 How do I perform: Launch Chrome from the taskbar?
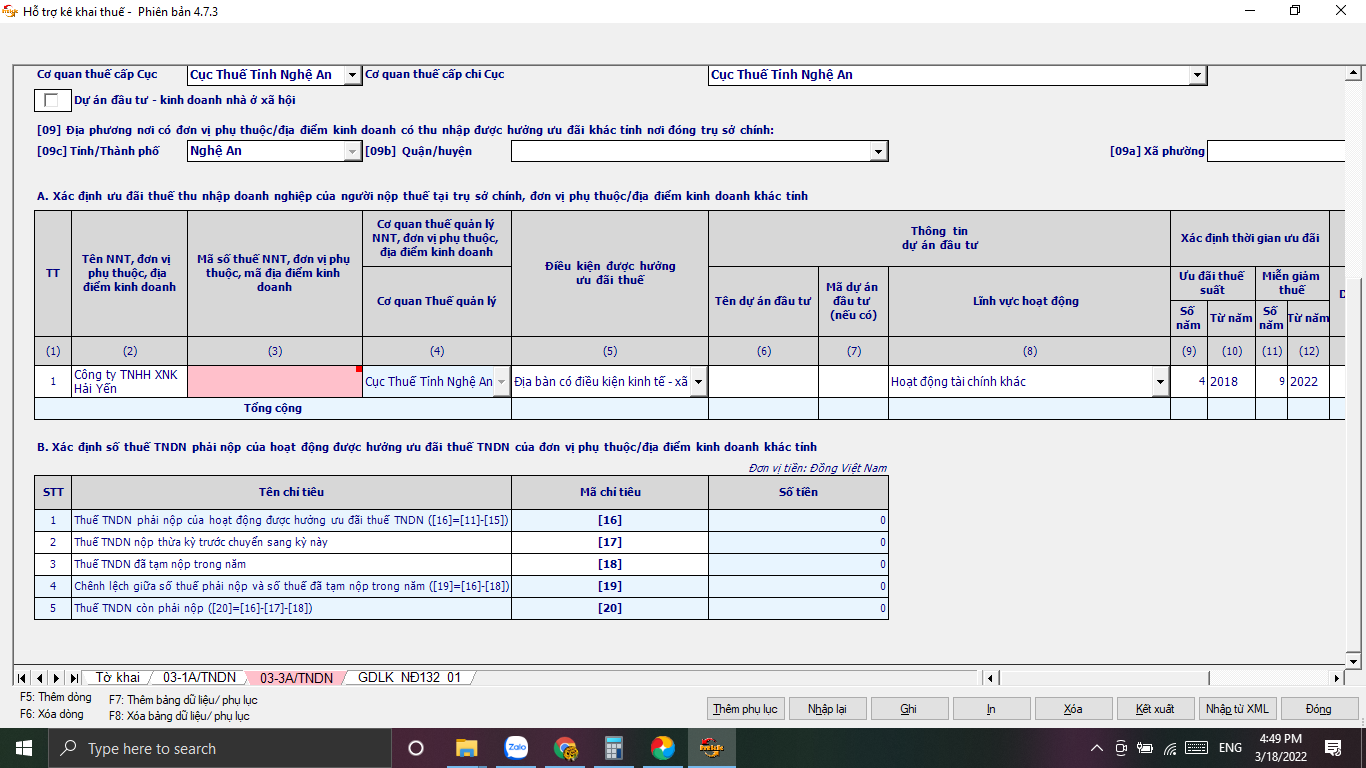click(x=565, y=748)
